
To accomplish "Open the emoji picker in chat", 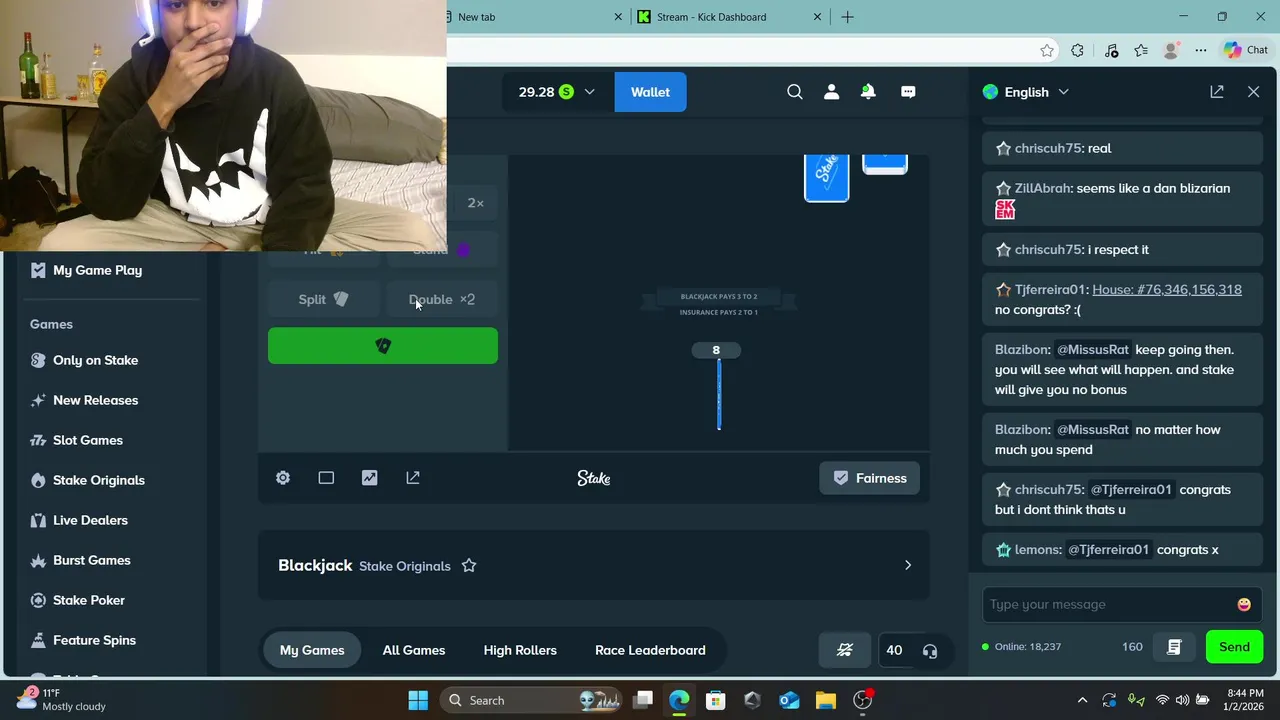I will pyautogui.click(x=1244, y=604).
